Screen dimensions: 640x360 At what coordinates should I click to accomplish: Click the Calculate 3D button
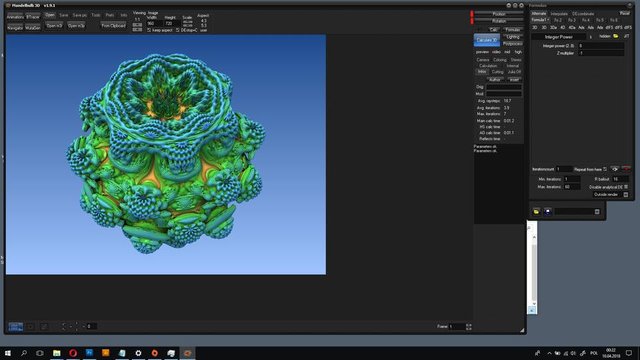coord(487,40)
